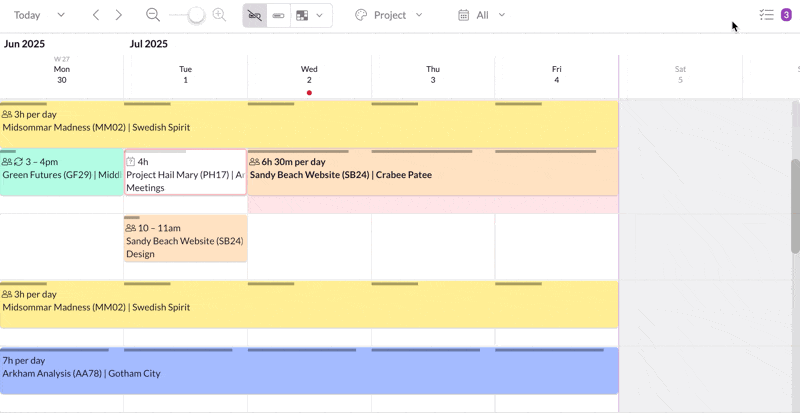Screen dimensions: 800x413
Task: Go to the next week
Action: tap(118, 15)
